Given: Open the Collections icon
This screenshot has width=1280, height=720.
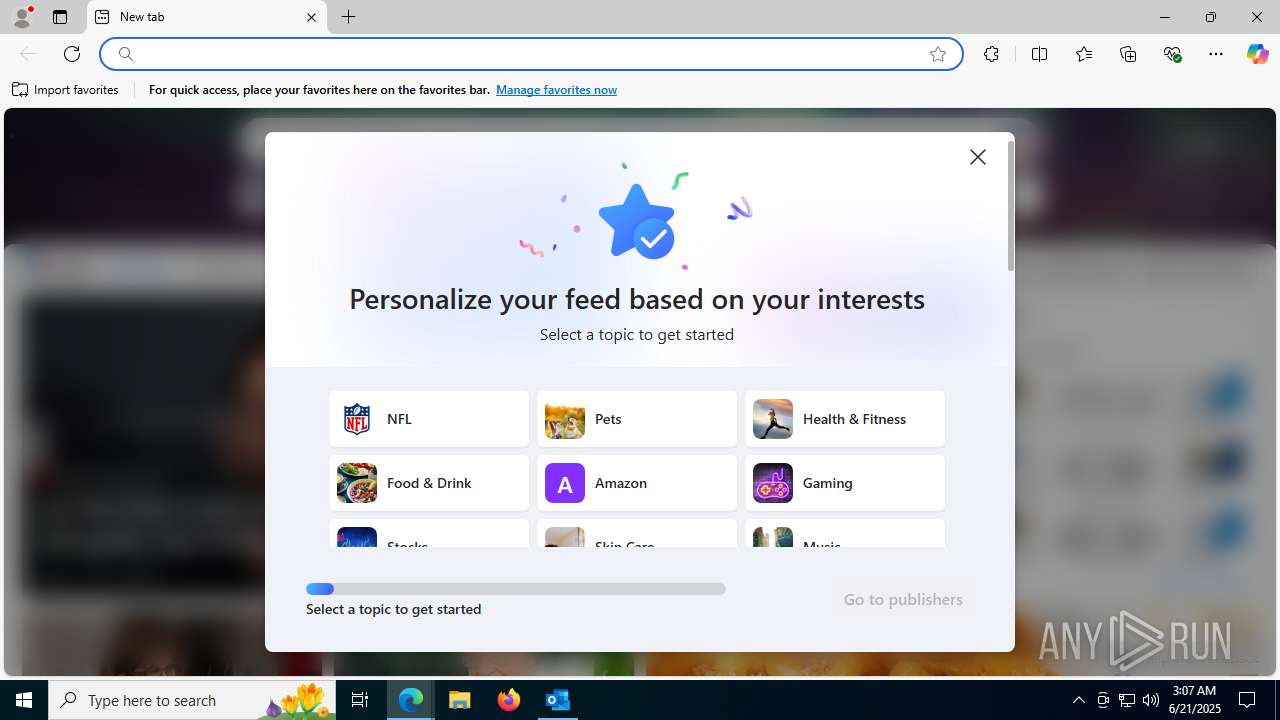Looking at the screenshot, I should tap(1128, 54).
